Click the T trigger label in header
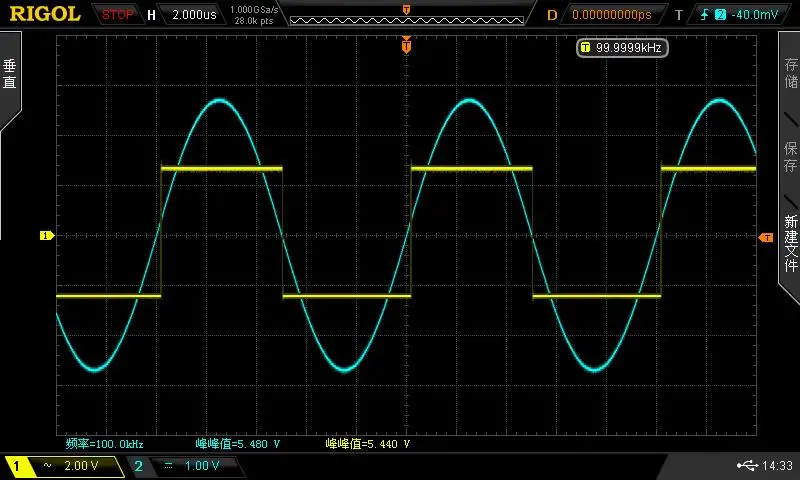This screenshot has width=800, height=480. [679, 15]
